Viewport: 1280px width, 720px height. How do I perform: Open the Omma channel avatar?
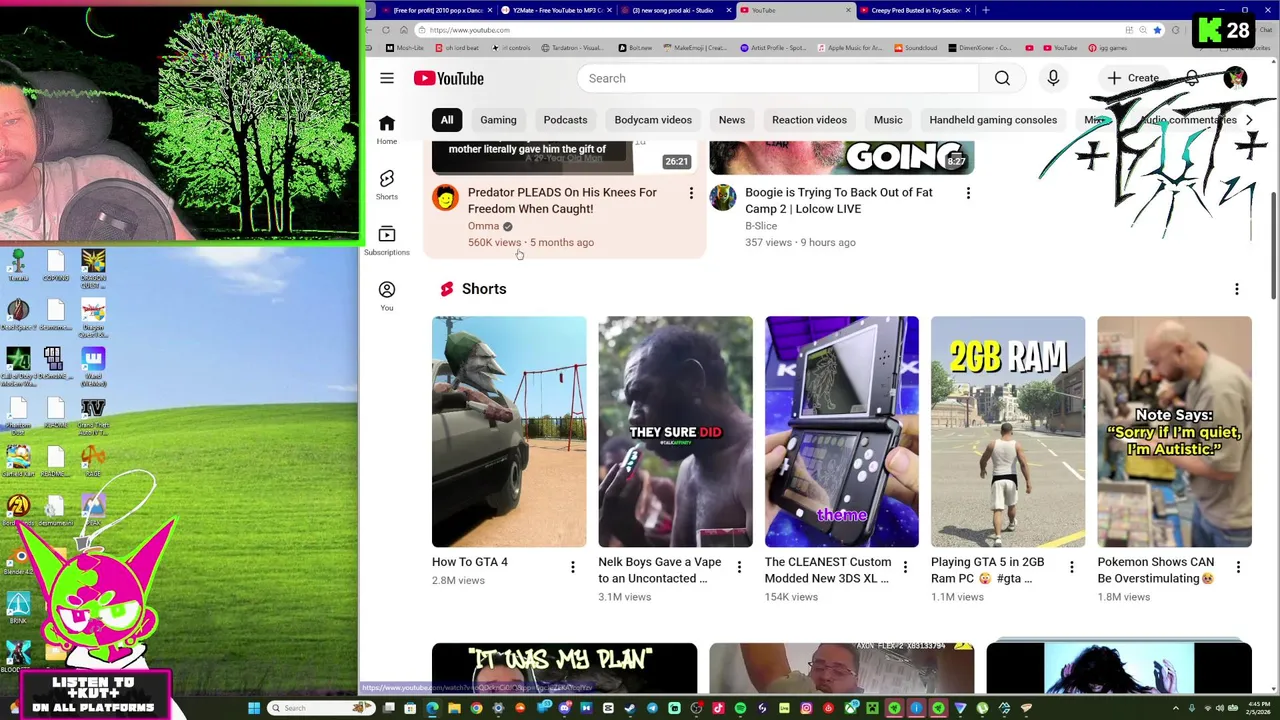445,198
